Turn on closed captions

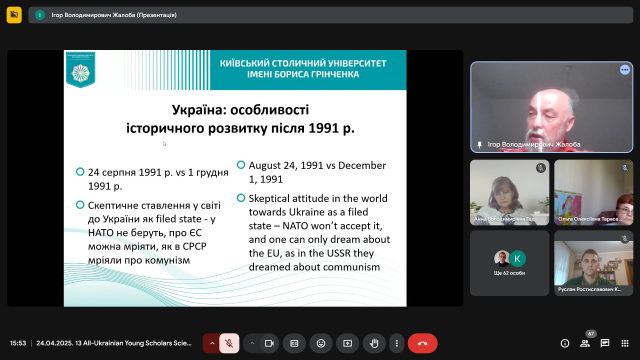point(294,343)
